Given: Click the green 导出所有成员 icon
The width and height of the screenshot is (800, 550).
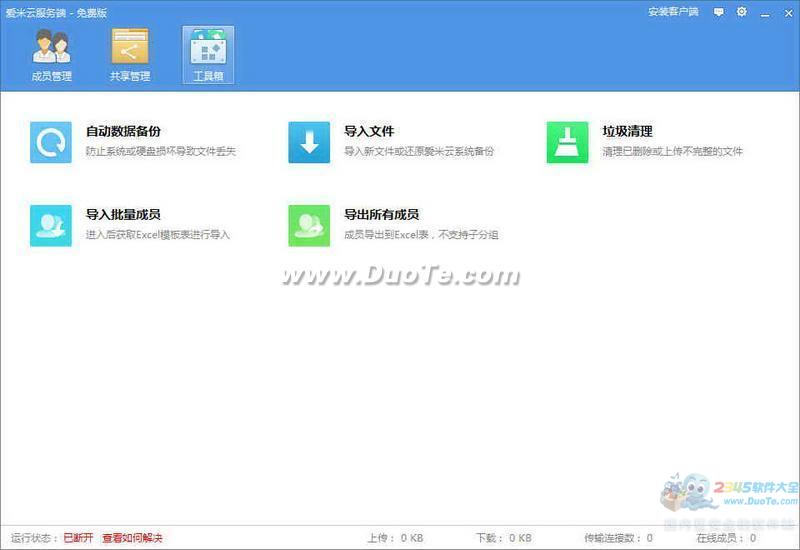Looking at the screenshot, I should 309,225.
